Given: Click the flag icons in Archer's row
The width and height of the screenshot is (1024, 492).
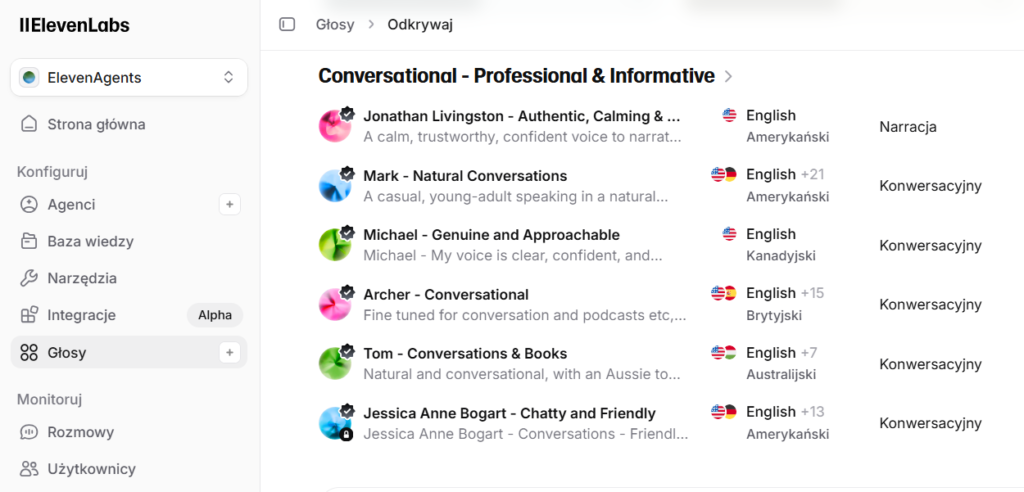Looking at the screenshot, I should coord(724,293).
